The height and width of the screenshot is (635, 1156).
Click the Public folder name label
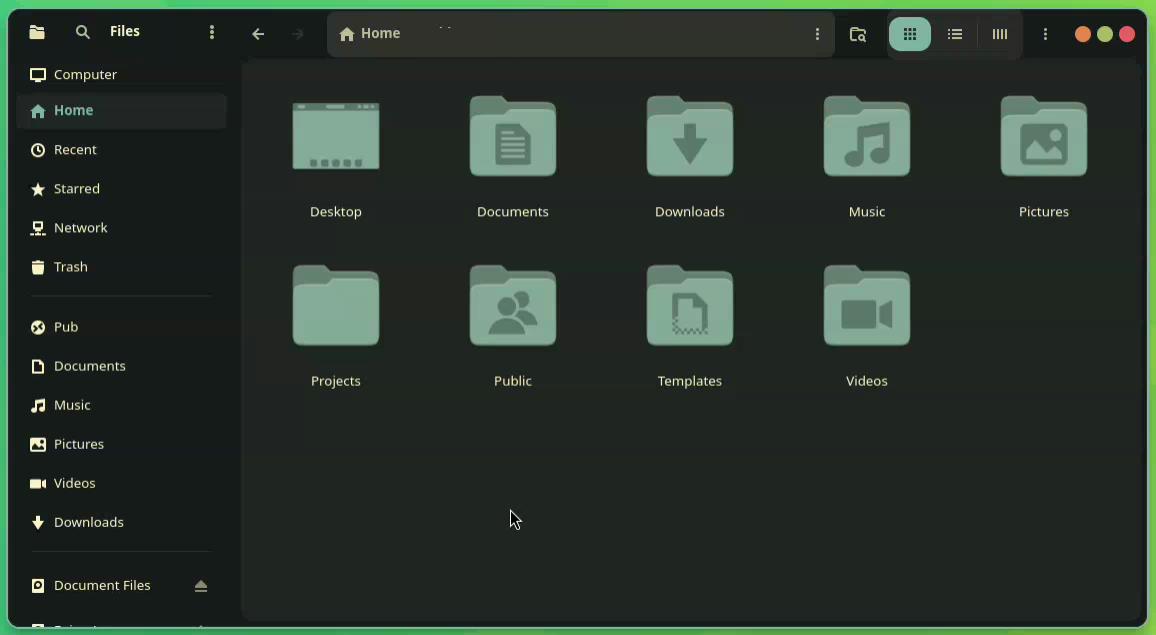512,381
